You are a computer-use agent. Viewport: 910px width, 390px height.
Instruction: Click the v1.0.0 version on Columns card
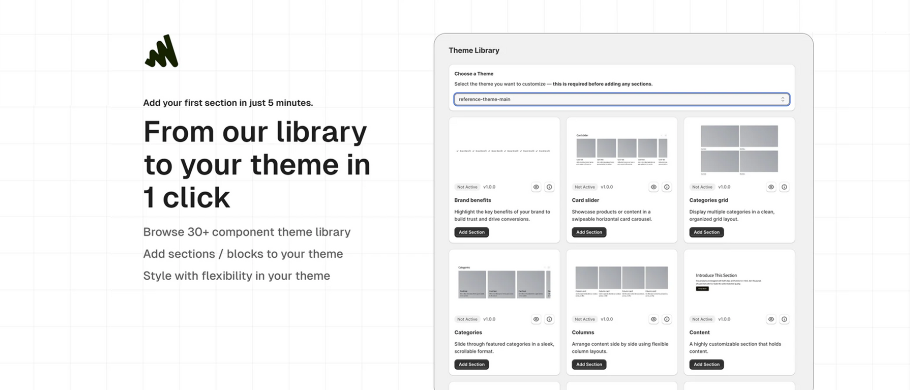(607, 319)
